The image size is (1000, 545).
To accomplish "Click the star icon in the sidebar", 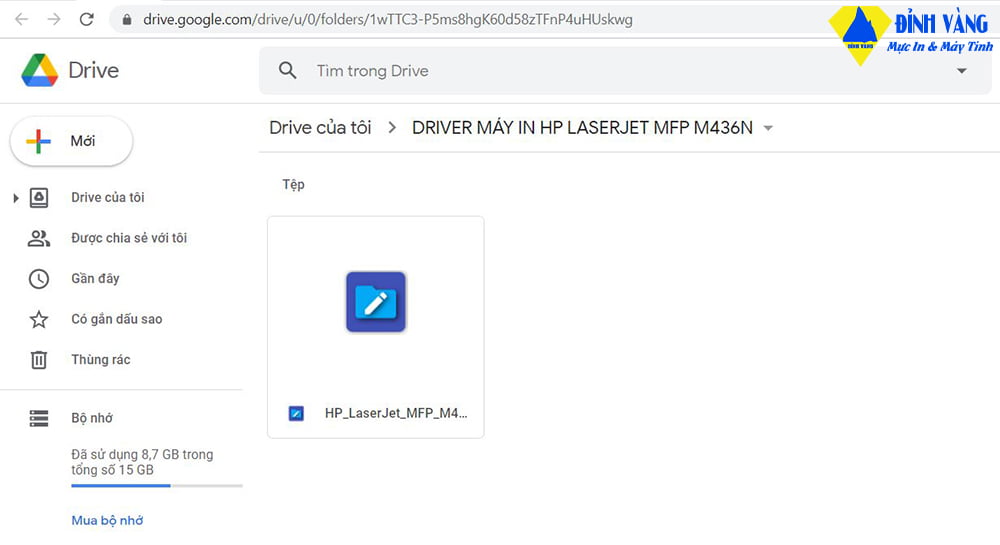I will click(39, 319).
